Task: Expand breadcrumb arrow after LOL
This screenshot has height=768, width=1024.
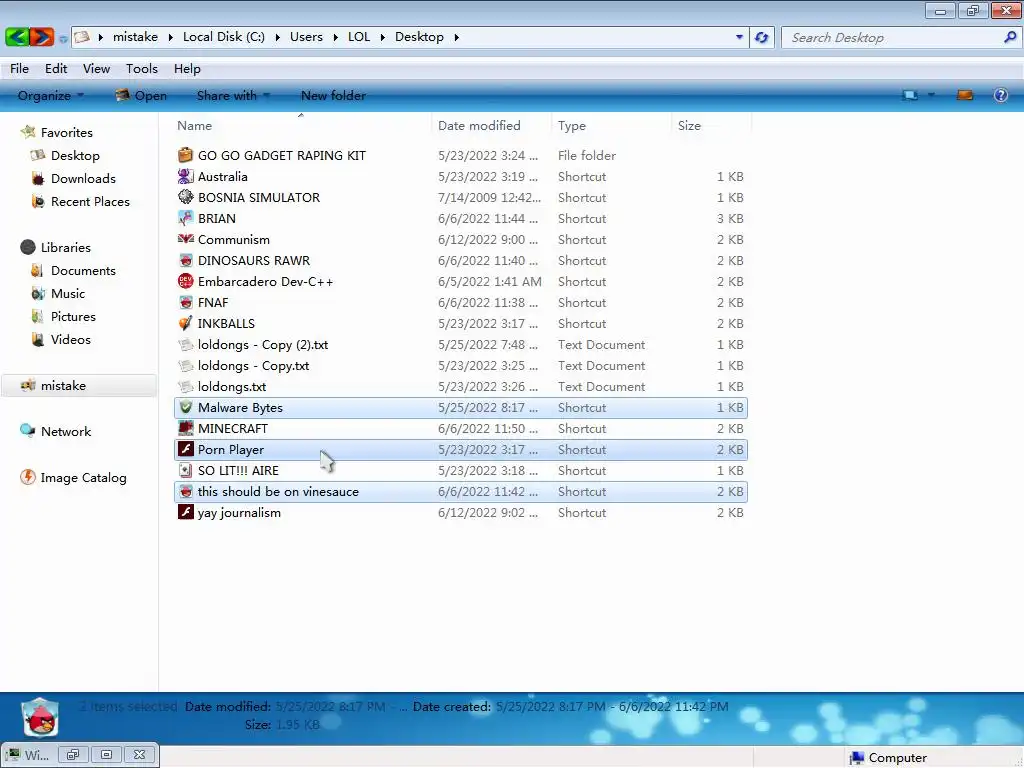Action: 382,37
